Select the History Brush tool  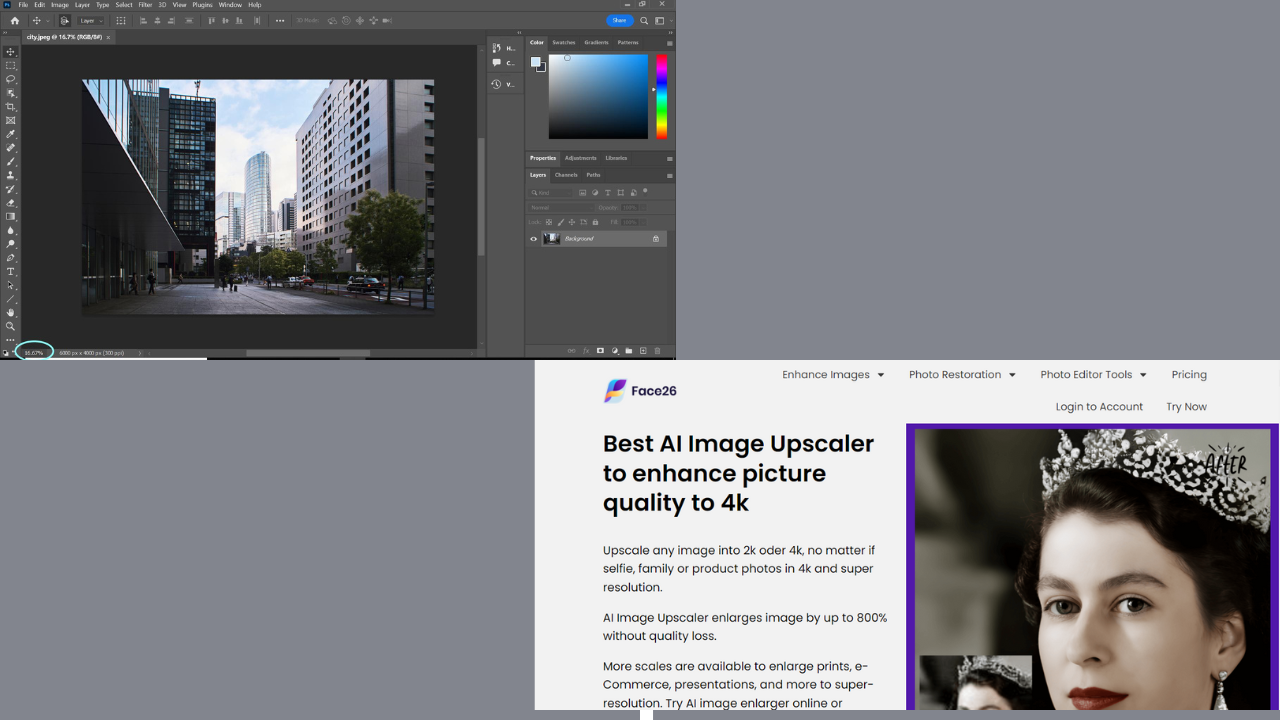point(11,189)
